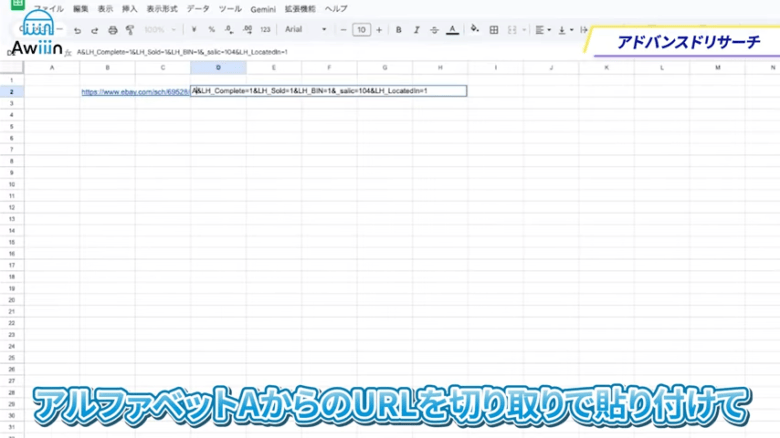Toggle bold formatting

398,30
